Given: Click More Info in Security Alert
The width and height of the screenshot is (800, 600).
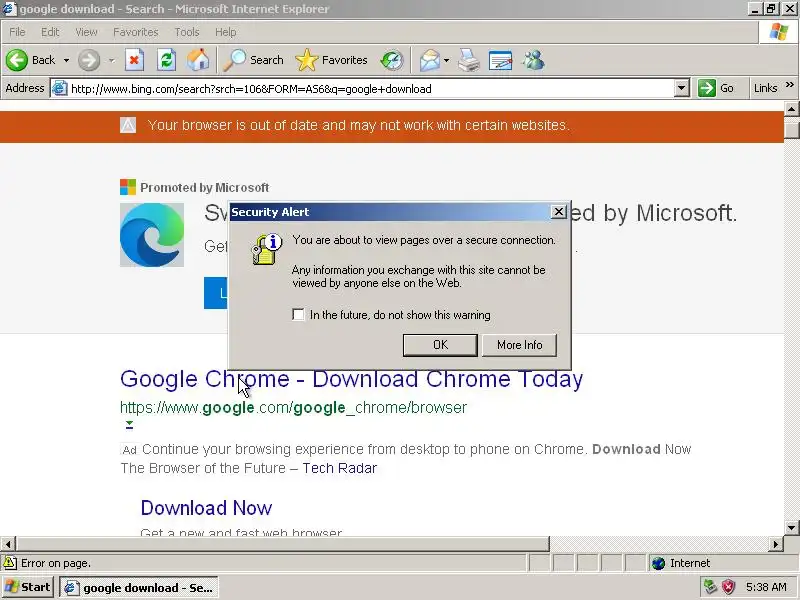Looking at the screenshot, I should 519,345.
